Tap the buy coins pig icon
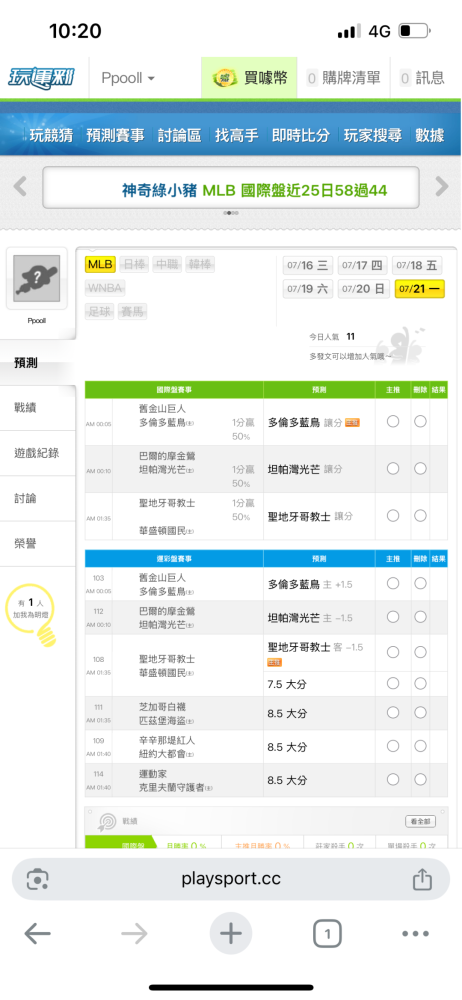This screenshot has width=462, height=1000. point(225,79)
